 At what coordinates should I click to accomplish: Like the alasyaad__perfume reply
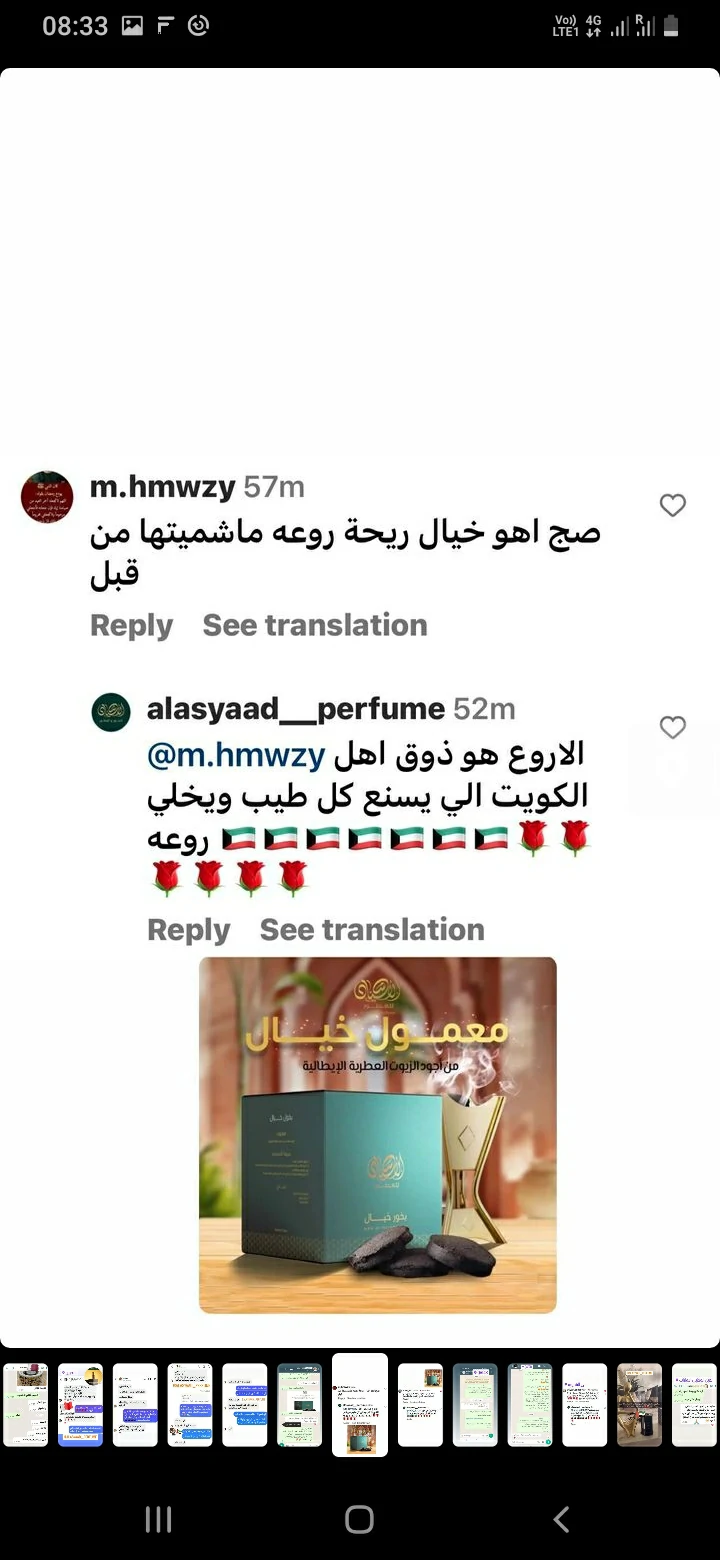tap(673, 727)
